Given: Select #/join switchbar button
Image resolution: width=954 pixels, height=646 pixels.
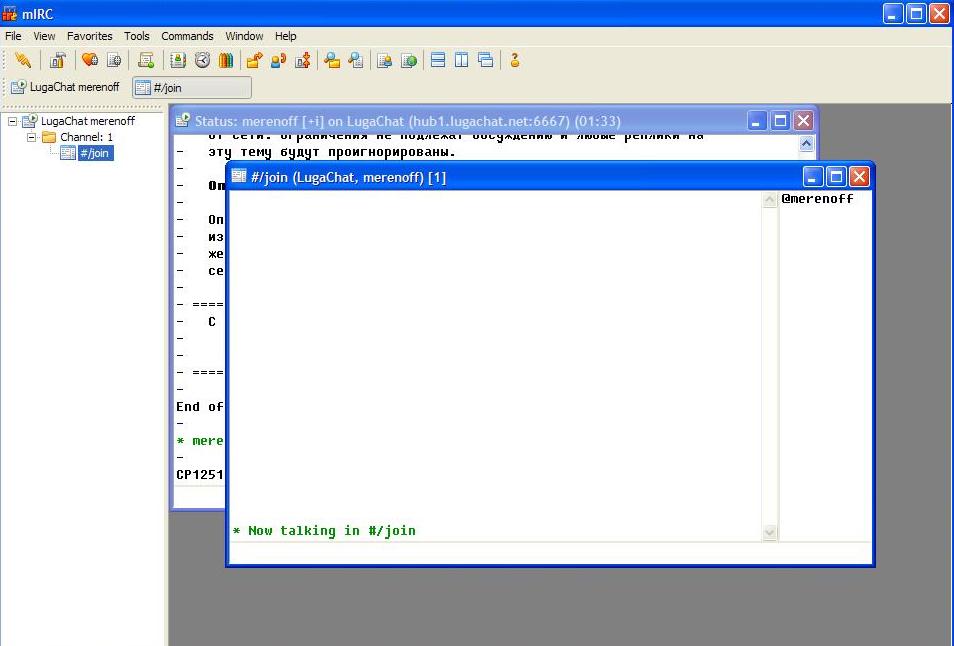Looking at the screenshot, I should (192, 88).
